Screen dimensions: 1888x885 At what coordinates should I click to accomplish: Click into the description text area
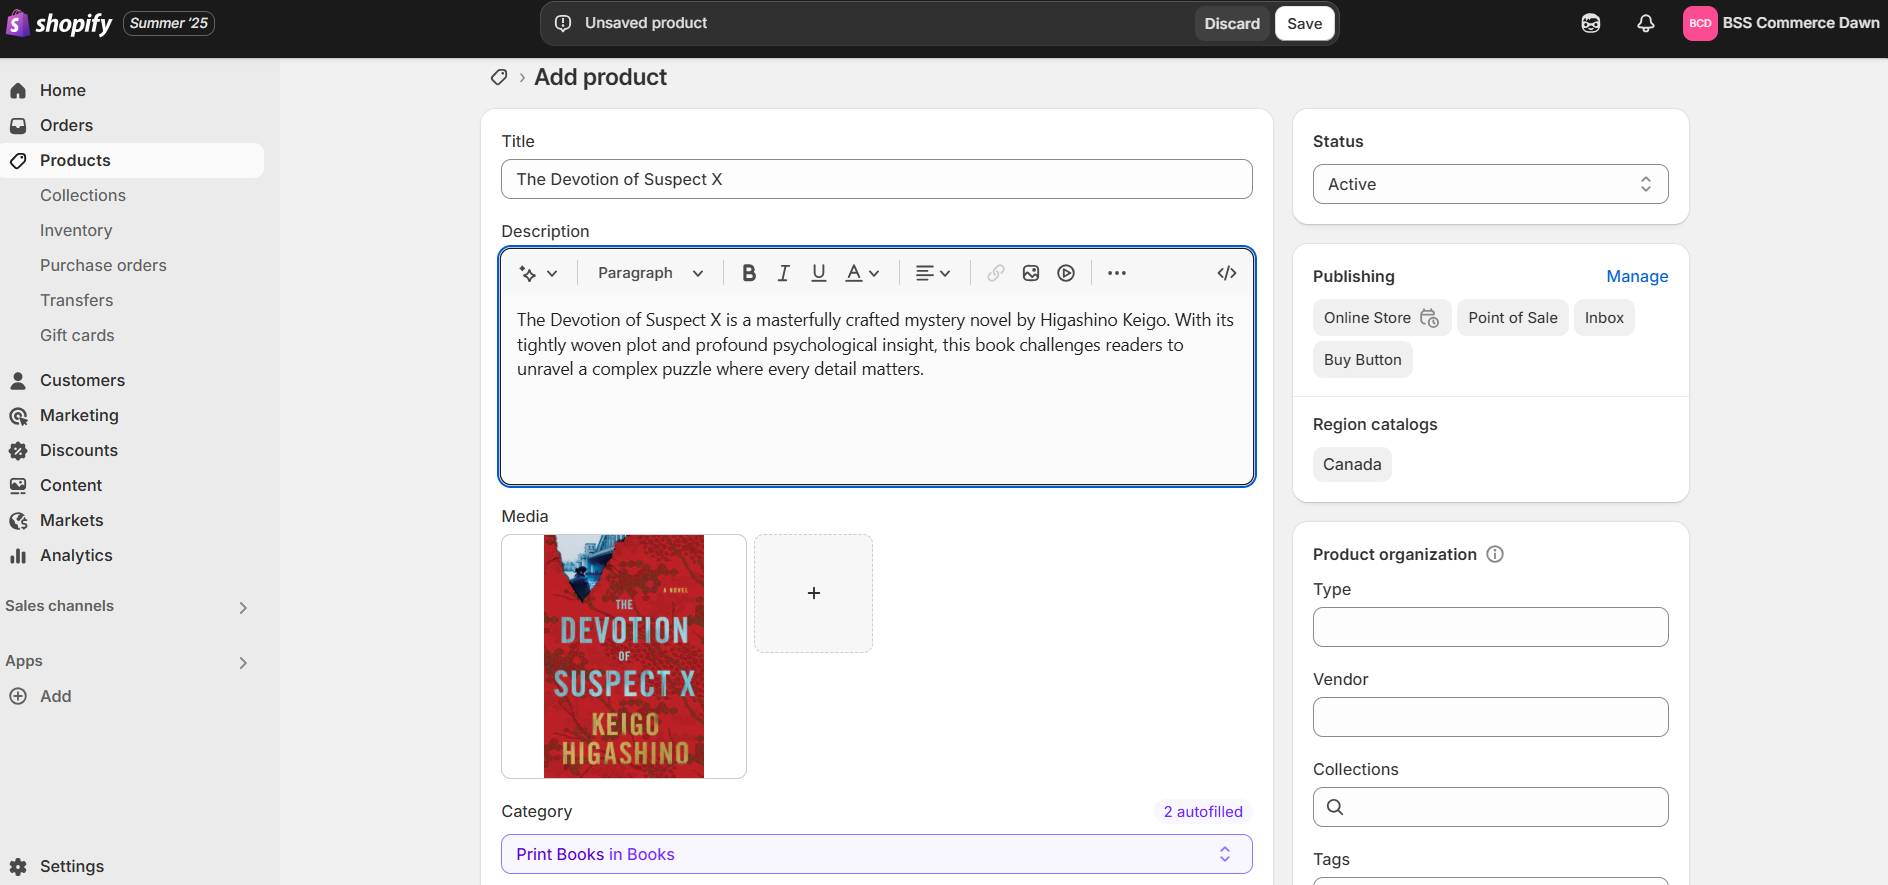[x=876, y=390]
